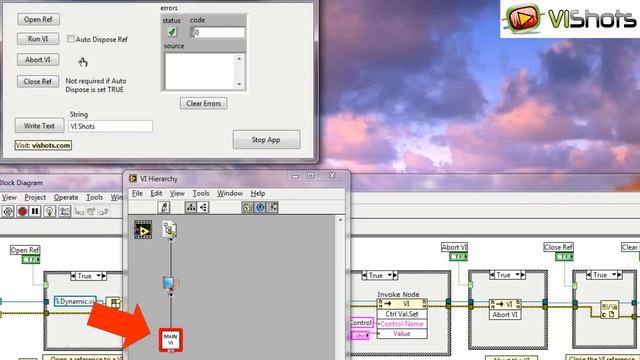Click the Ctrl Val.Set method row

[402, 314]
